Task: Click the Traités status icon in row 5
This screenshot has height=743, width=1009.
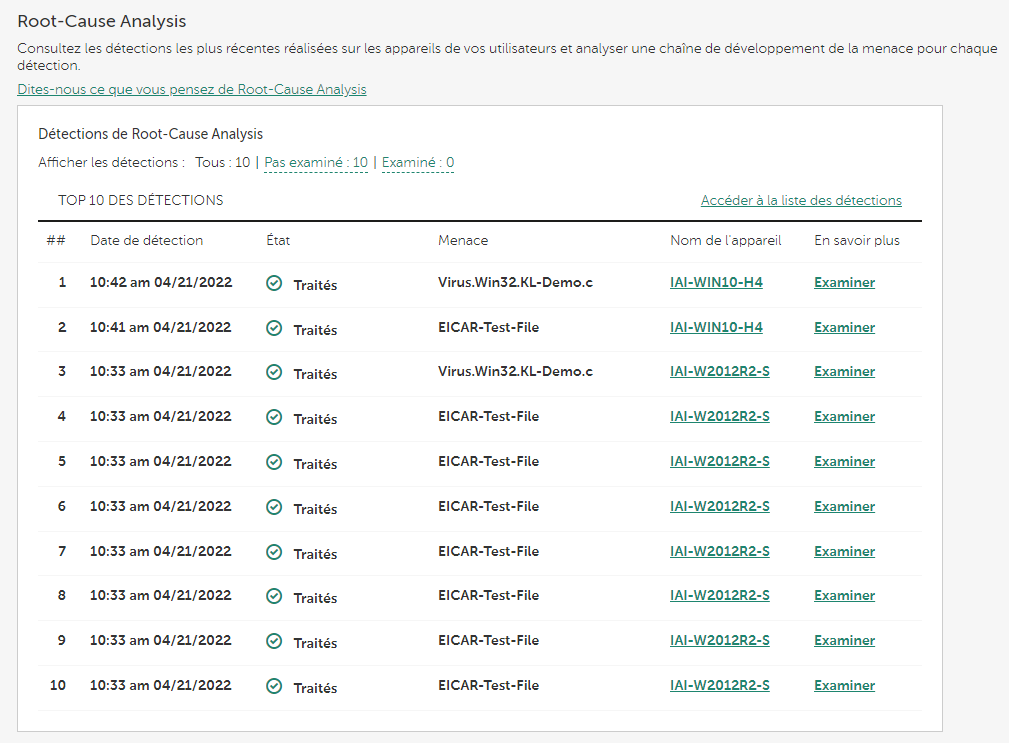Action: (x=274, y=463)
